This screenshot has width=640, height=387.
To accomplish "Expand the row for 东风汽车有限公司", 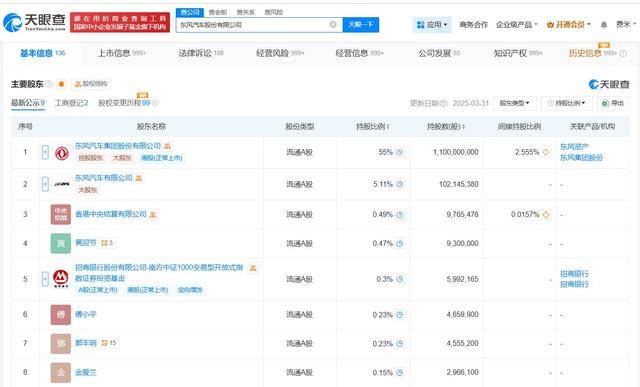I will (45, 184).
